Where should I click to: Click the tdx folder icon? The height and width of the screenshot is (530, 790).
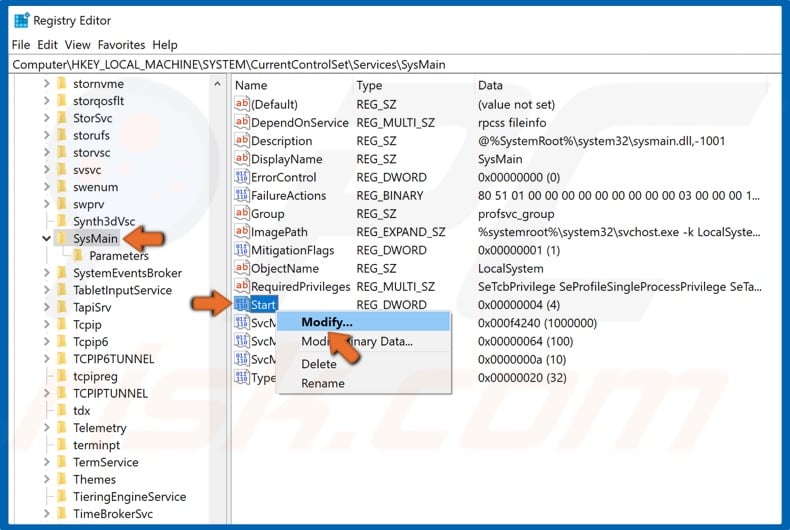point(62,411)
